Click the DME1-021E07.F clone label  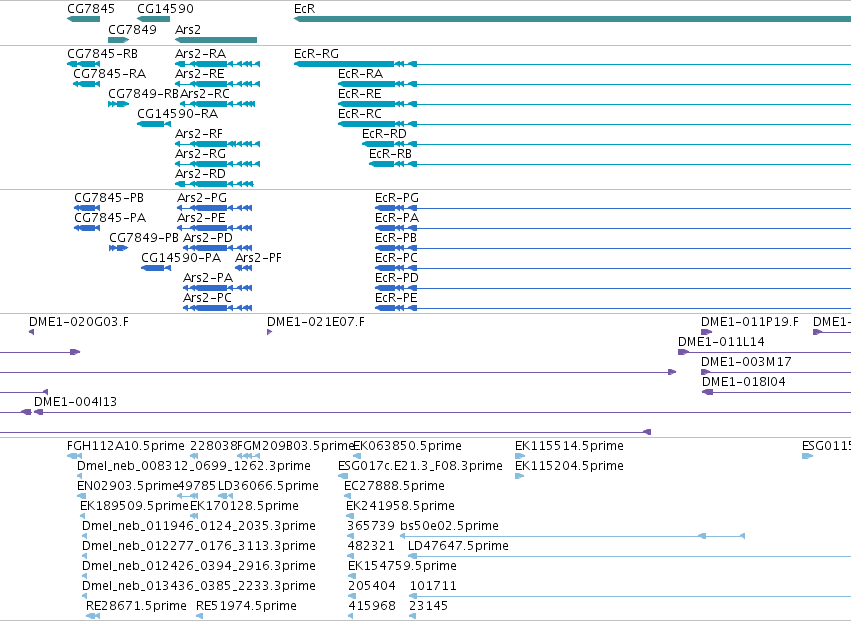(x=316, y=322)
